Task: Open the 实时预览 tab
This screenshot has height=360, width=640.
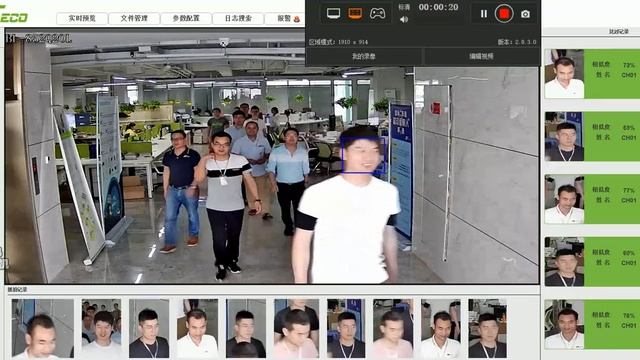Action: 82,18
